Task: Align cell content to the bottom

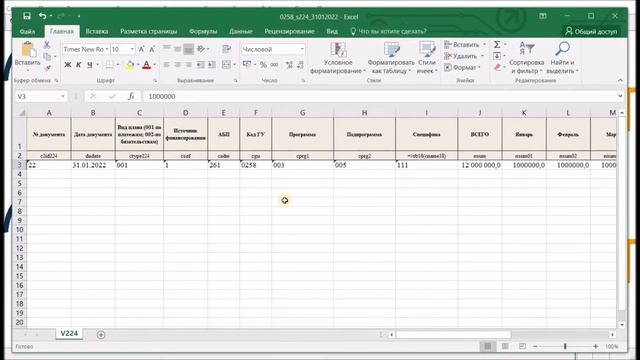Action: [x=188, y=49]
